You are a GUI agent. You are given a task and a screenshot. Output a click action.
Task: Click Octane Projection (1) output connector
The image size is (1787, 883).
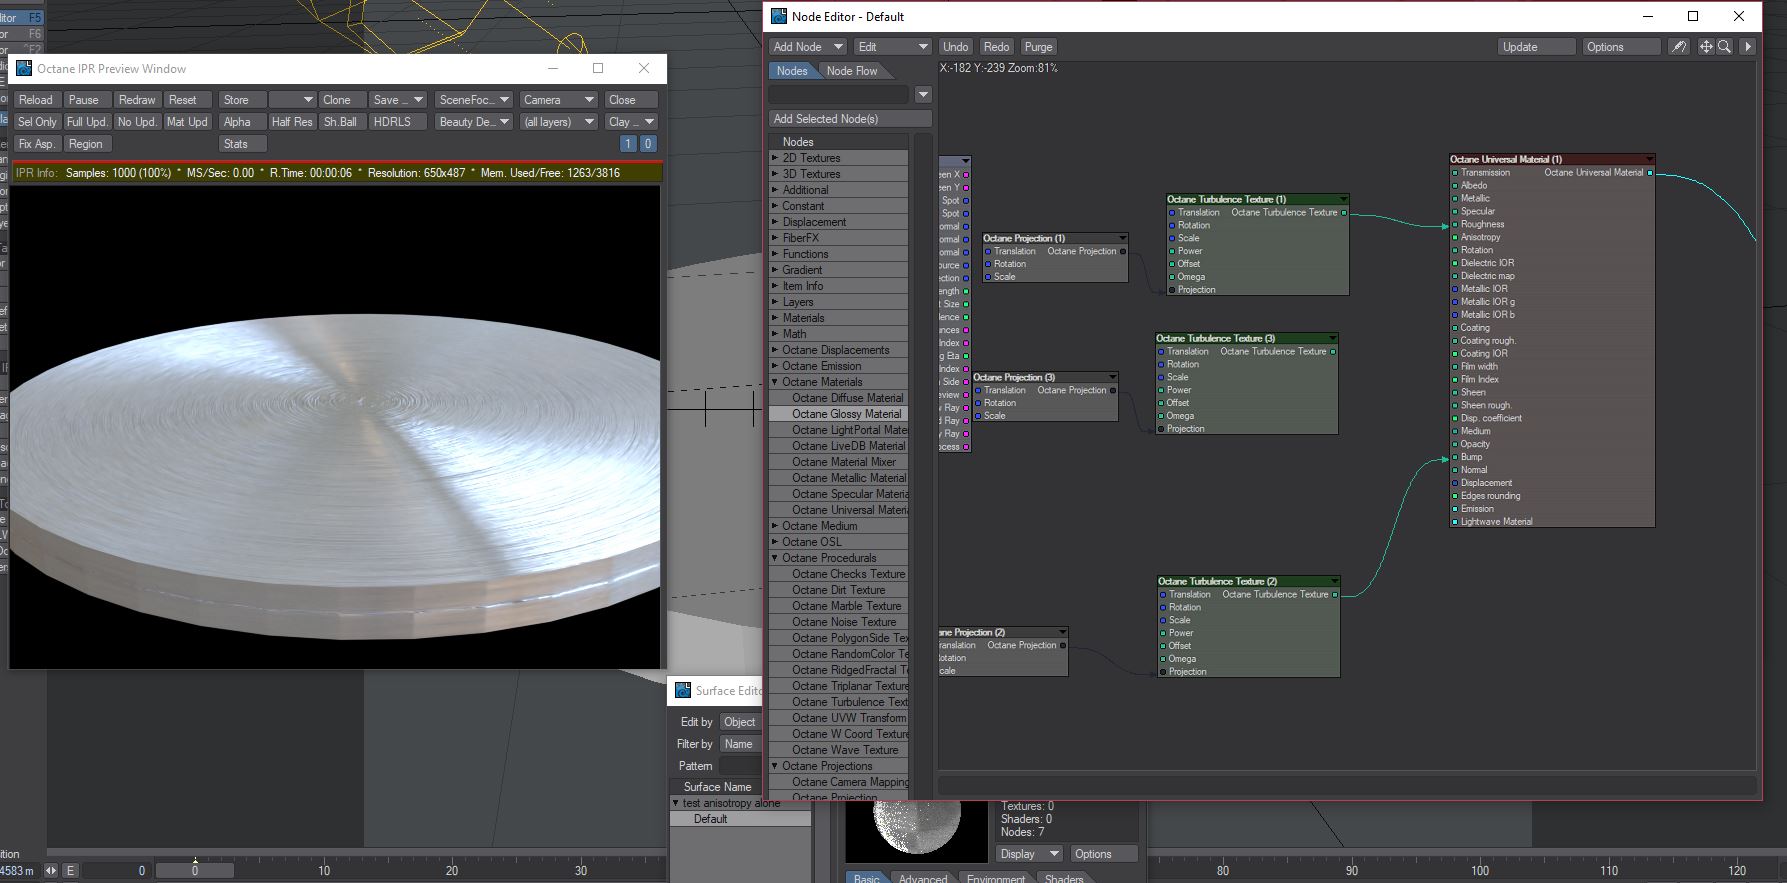click(x=1123, y=252)
